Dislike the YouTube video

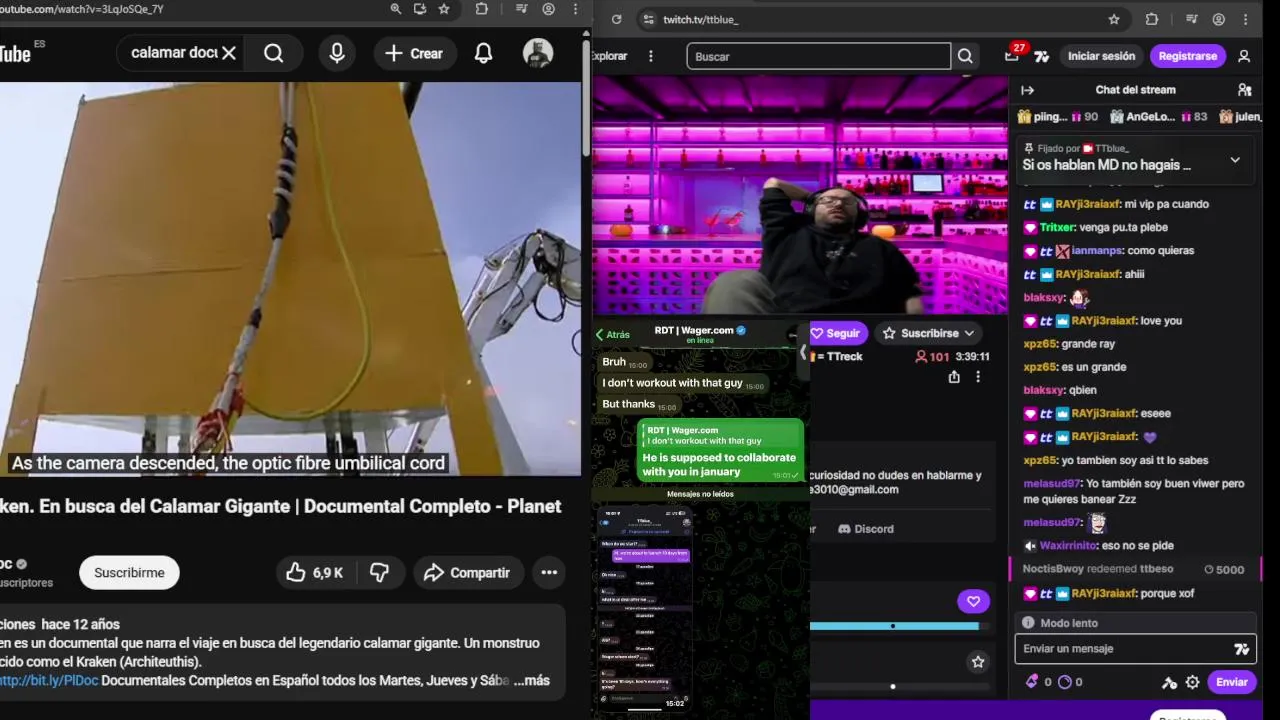click(380, 573)
